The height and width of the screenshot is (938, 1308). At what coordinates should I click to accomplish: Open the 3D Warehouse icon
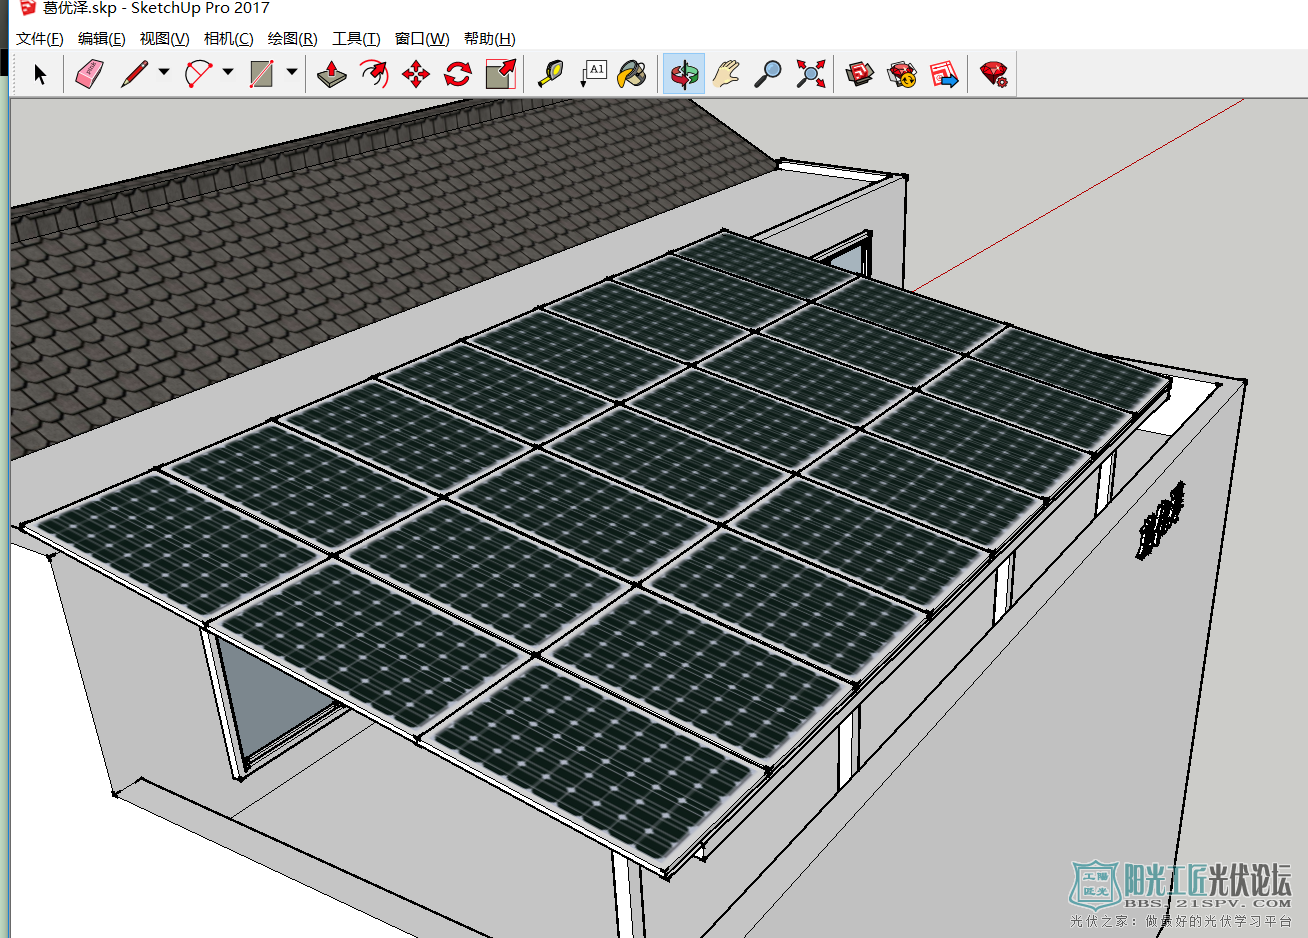(860, 74)
